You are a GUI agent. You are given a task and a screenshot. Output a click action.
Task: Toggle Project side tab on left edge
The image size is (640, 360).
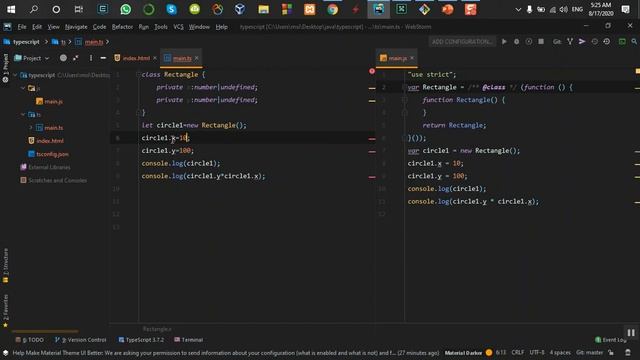pyautogui.click(x=5, y=68)
